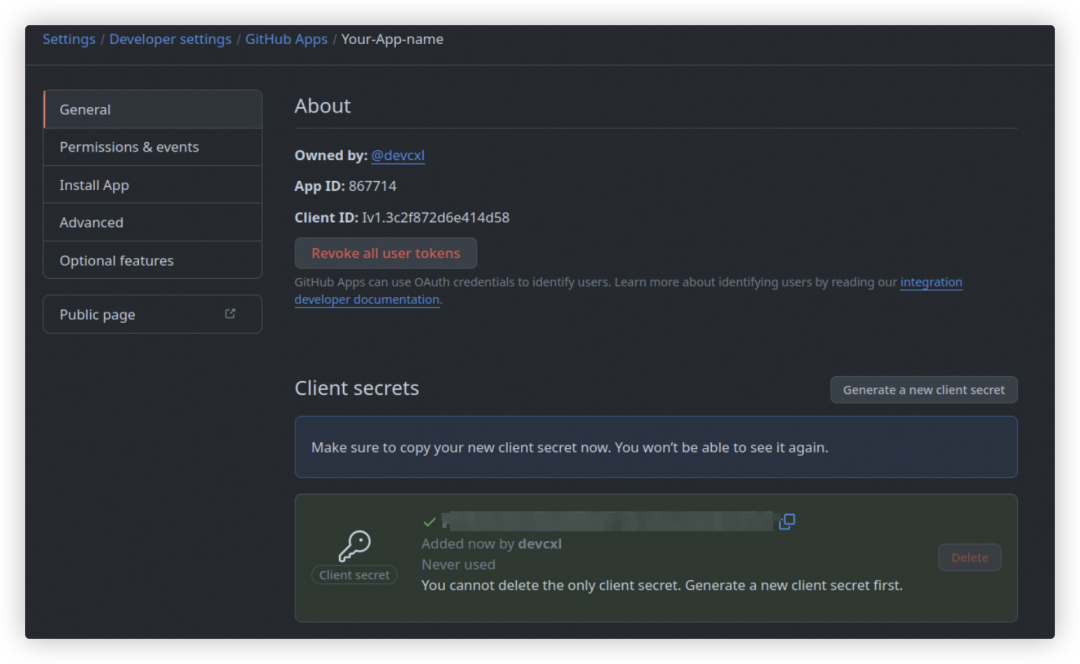Viewport: 1080px width, 664px height.
Task: Open Install App in sidebar
Action: coord(153,185)
